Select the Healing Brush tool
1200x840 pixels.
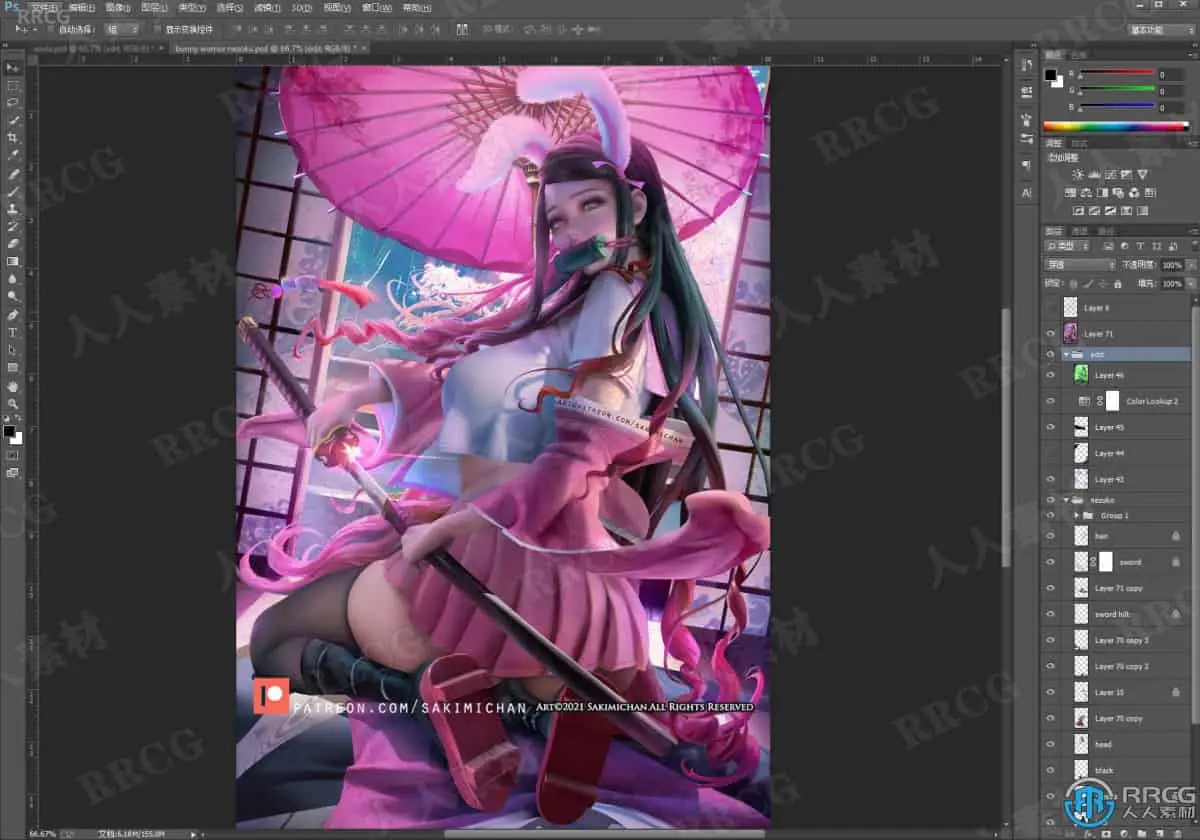(13, 174)
